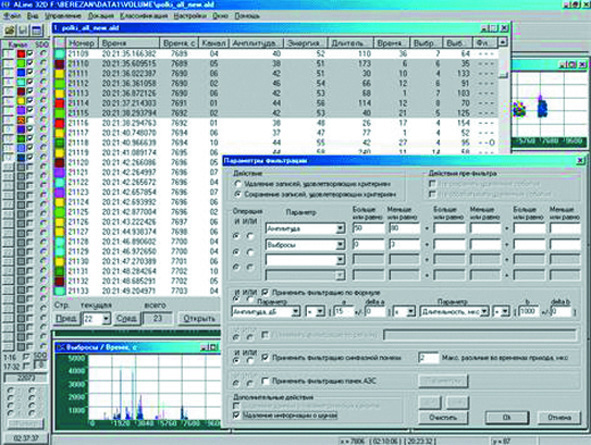Screen dimensions: 591x445
Task: Open the Амплитуда parameter dropdown
Action: (340, 229)
